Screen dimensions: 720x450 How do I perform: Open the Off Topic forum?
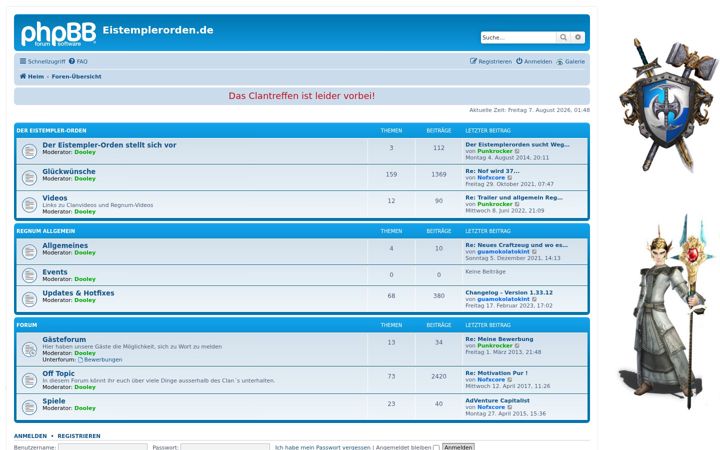[58, 373]
